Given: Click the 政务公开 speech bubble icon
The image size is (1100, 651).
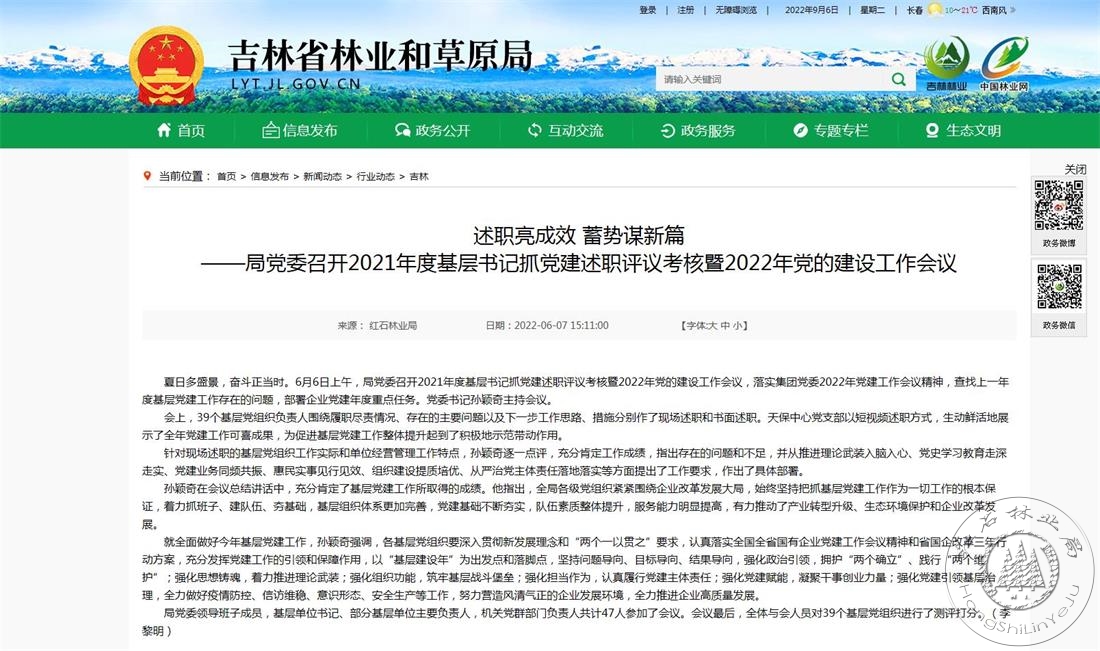Looking at the screenshot, I should pos(403,130).
